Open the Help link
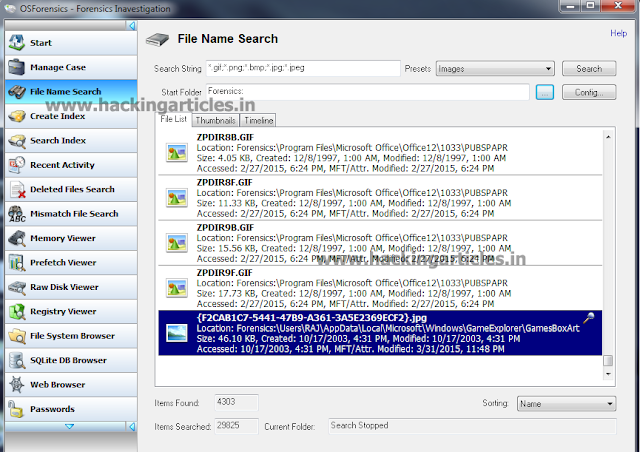Screen dimensions: 640x452 pyautogui.click(x=618, y=33)
